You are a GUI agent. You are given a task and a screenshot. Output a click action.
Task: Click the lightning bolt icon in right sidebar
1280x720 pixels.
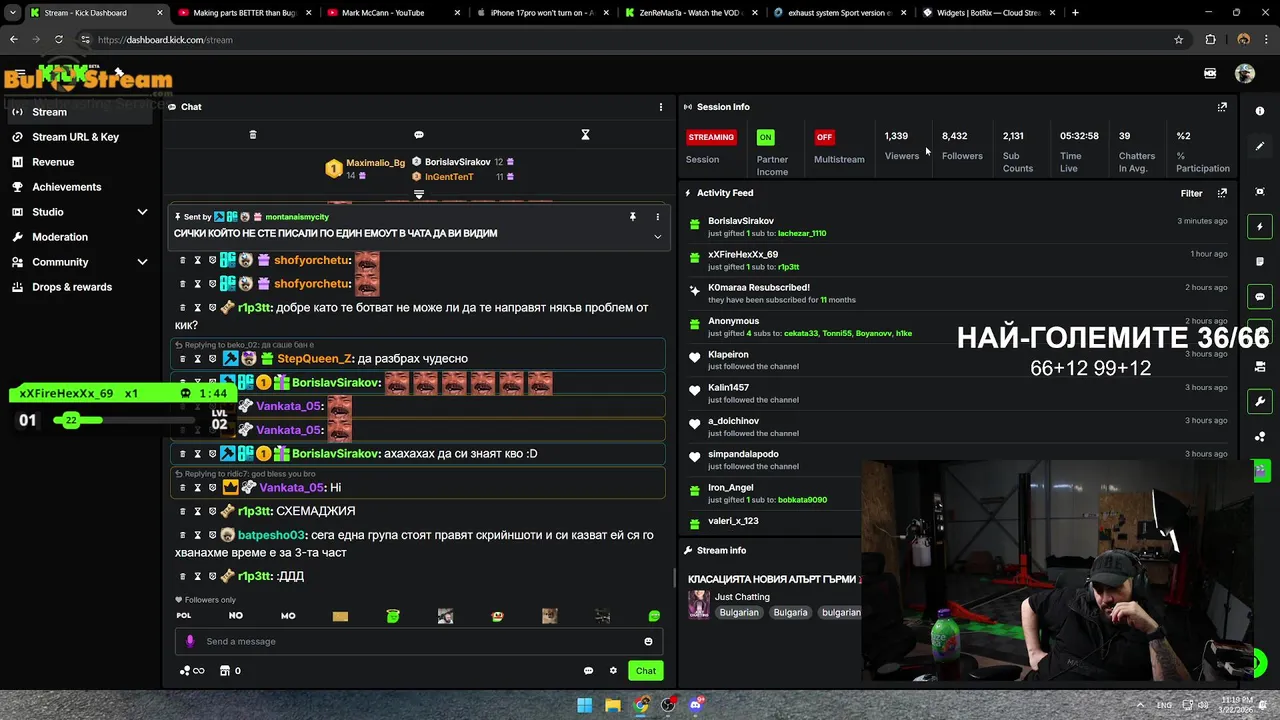point(1260,227)
